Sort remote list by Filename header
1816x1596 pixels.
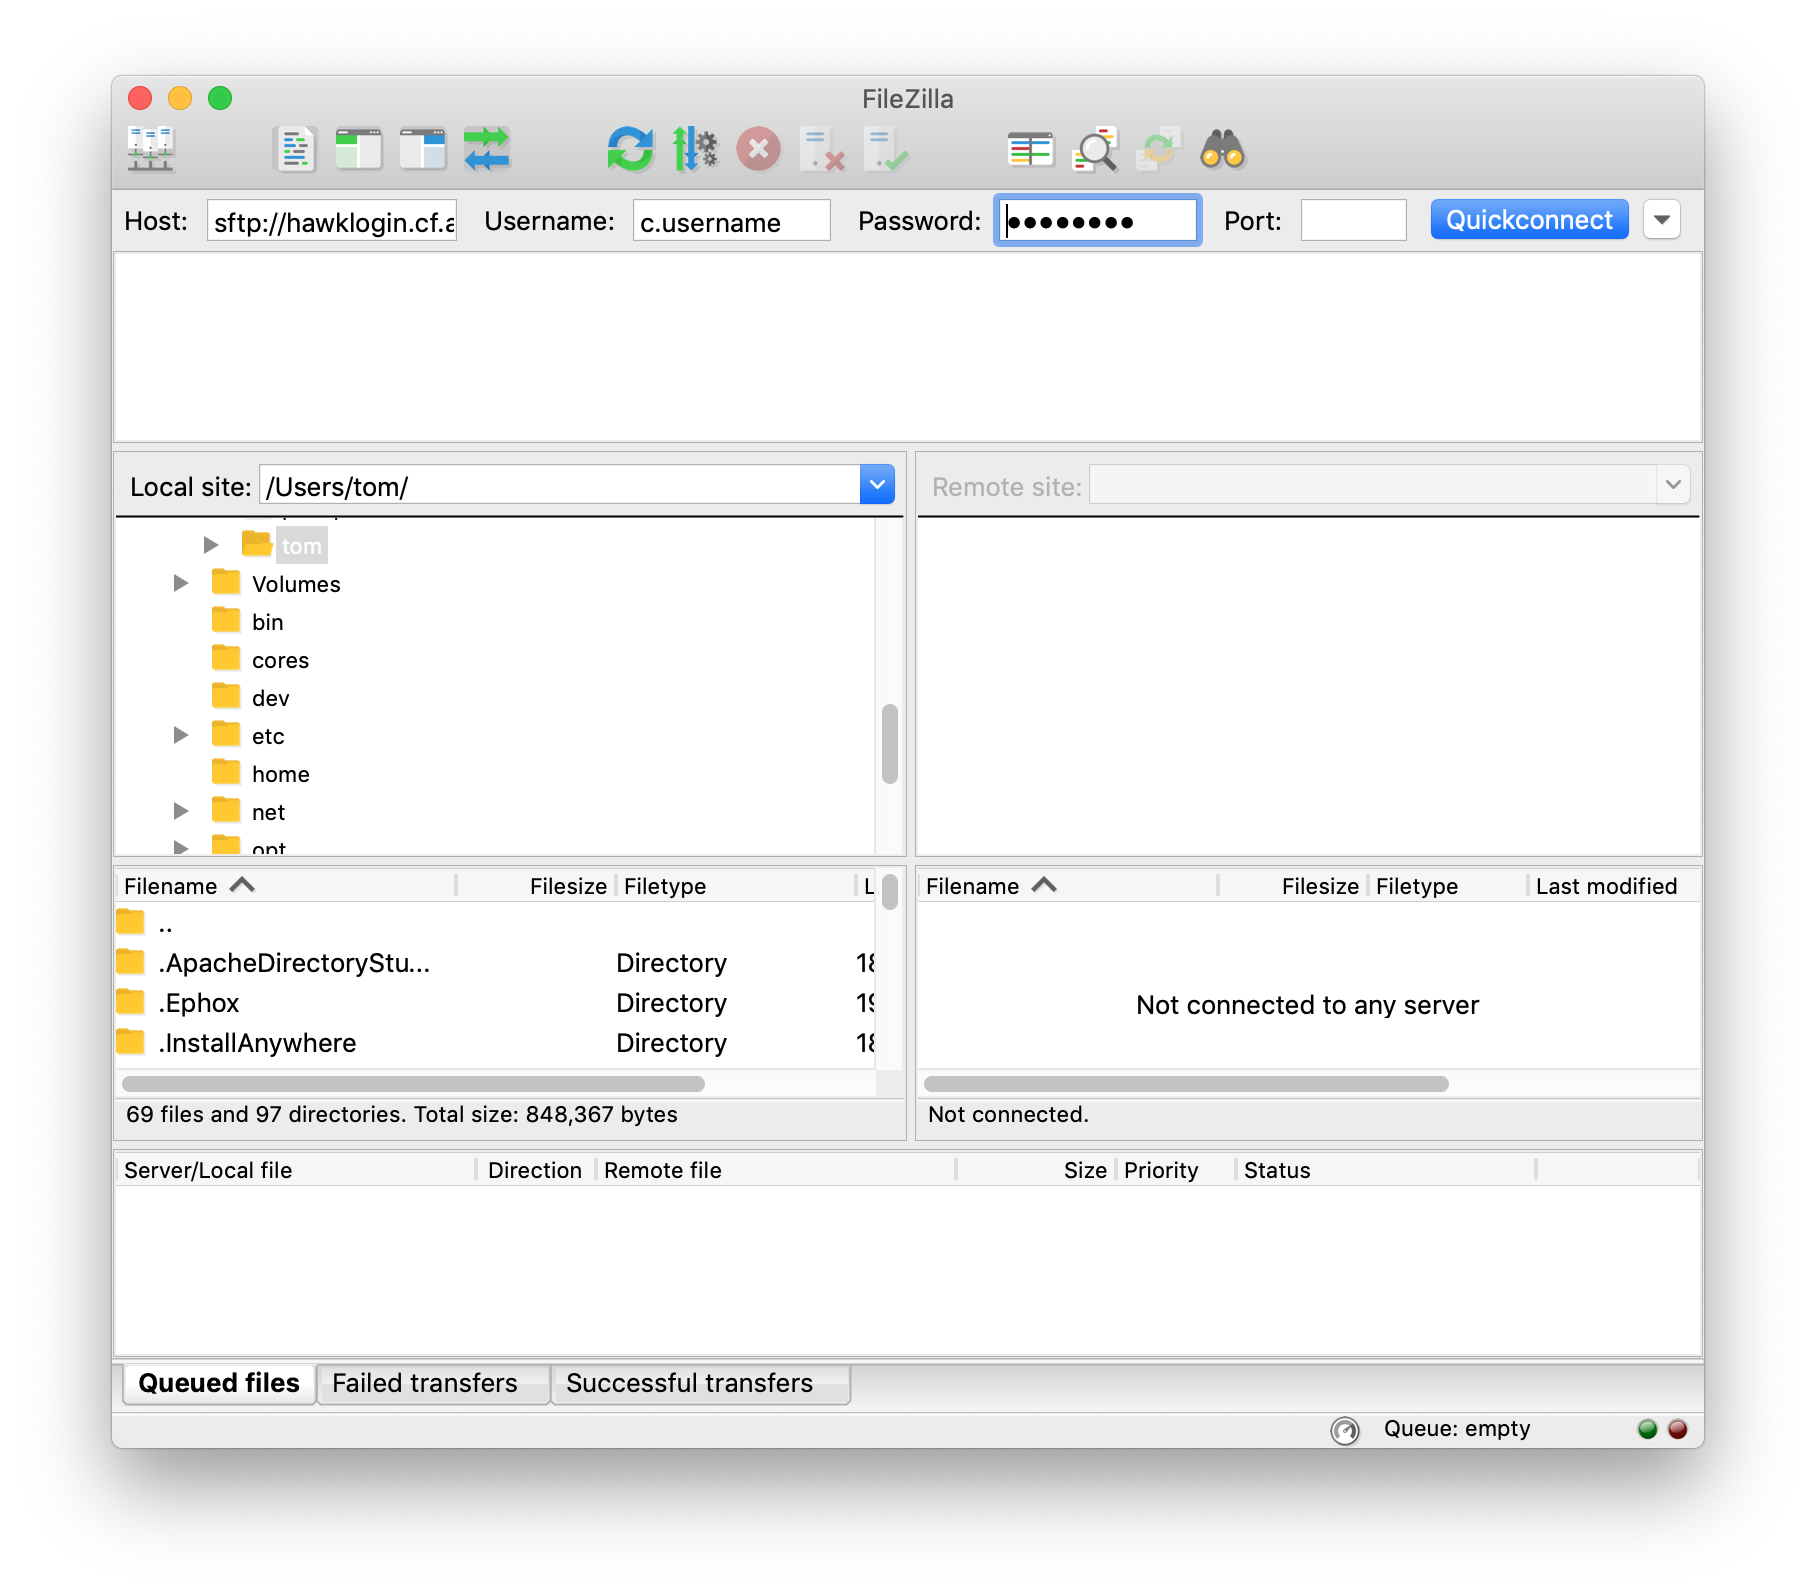1068,886
